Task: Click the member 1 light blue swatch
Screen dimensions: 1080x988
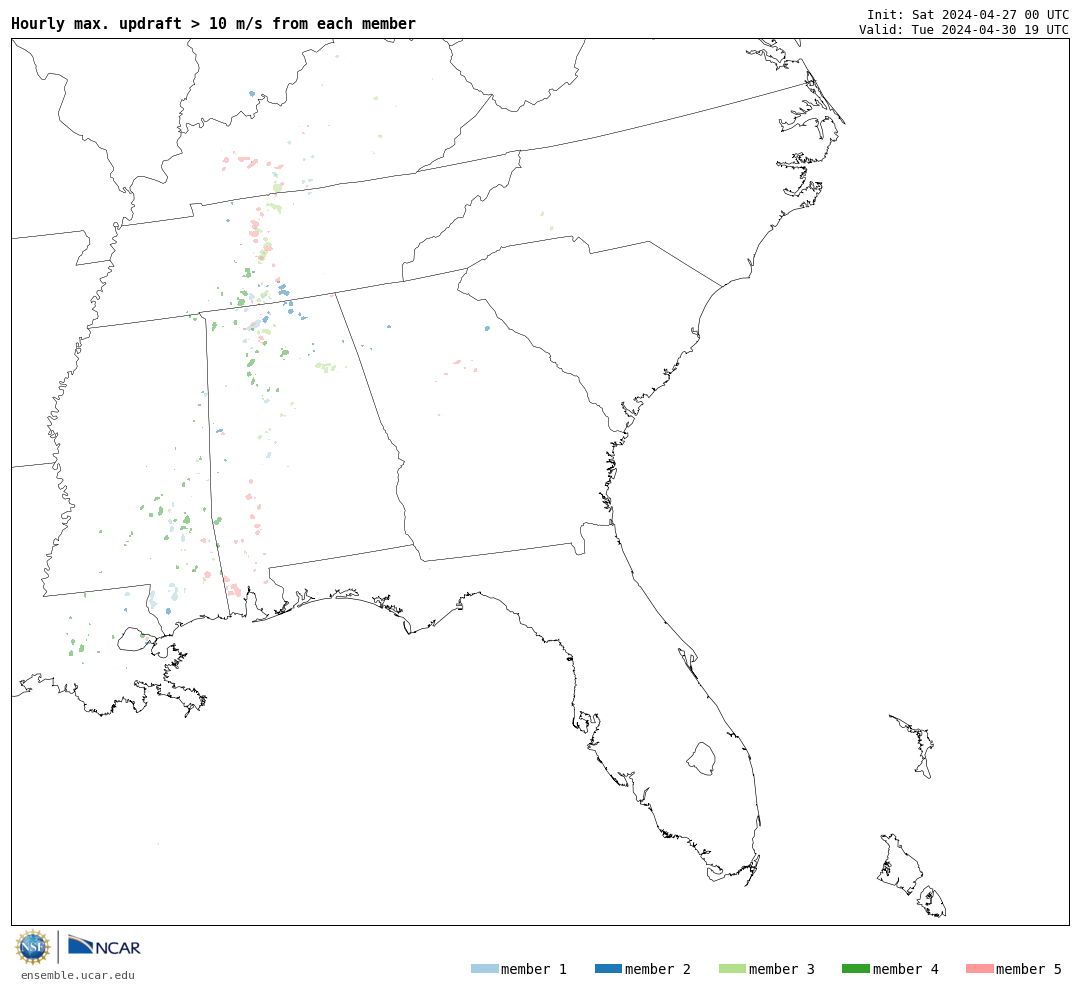Action: [484, 969]
